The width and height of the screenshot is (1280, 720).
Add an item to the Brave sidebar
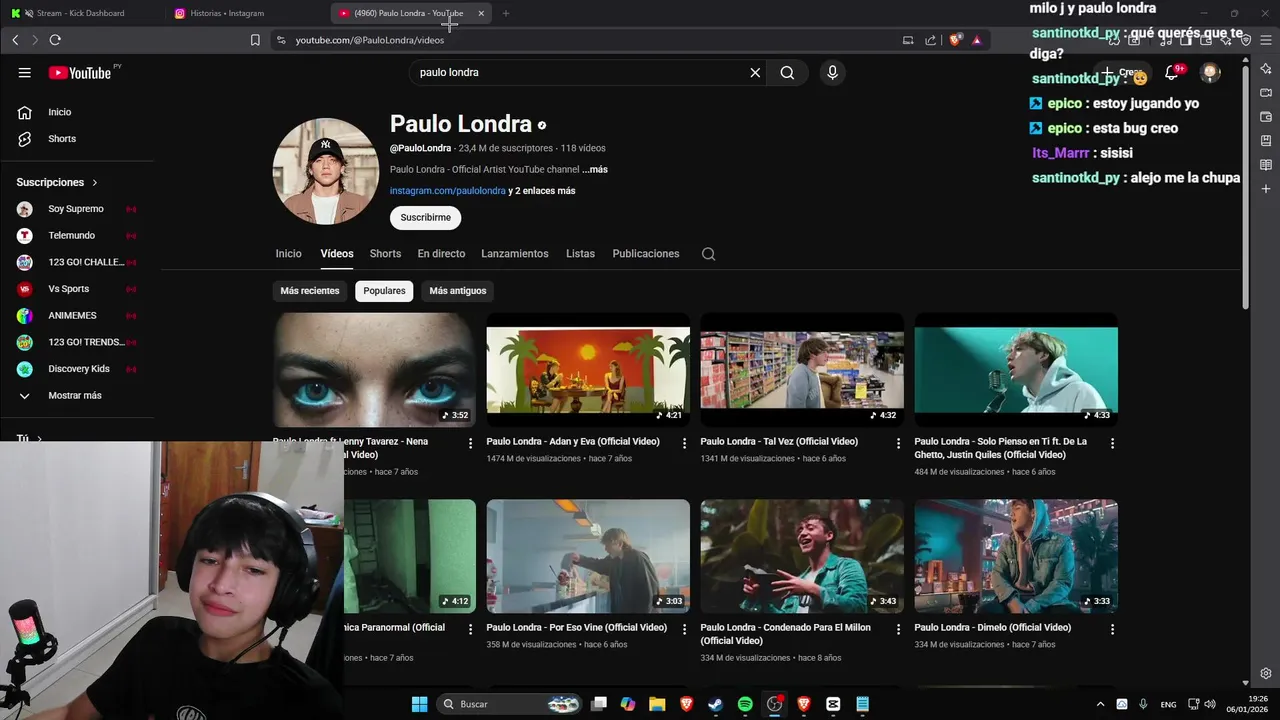pos(1266,189)
